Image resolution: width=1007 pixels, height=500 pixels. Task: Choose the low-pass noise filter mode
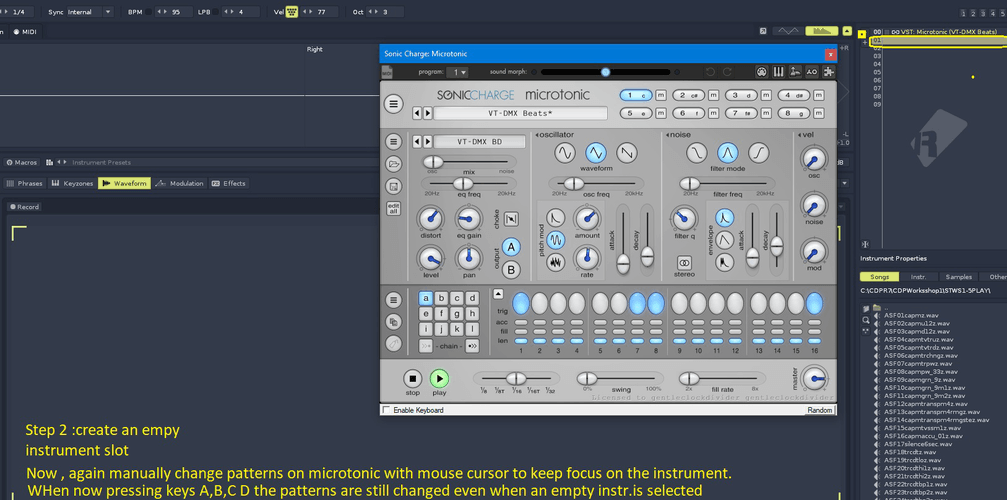click(697, 153)
